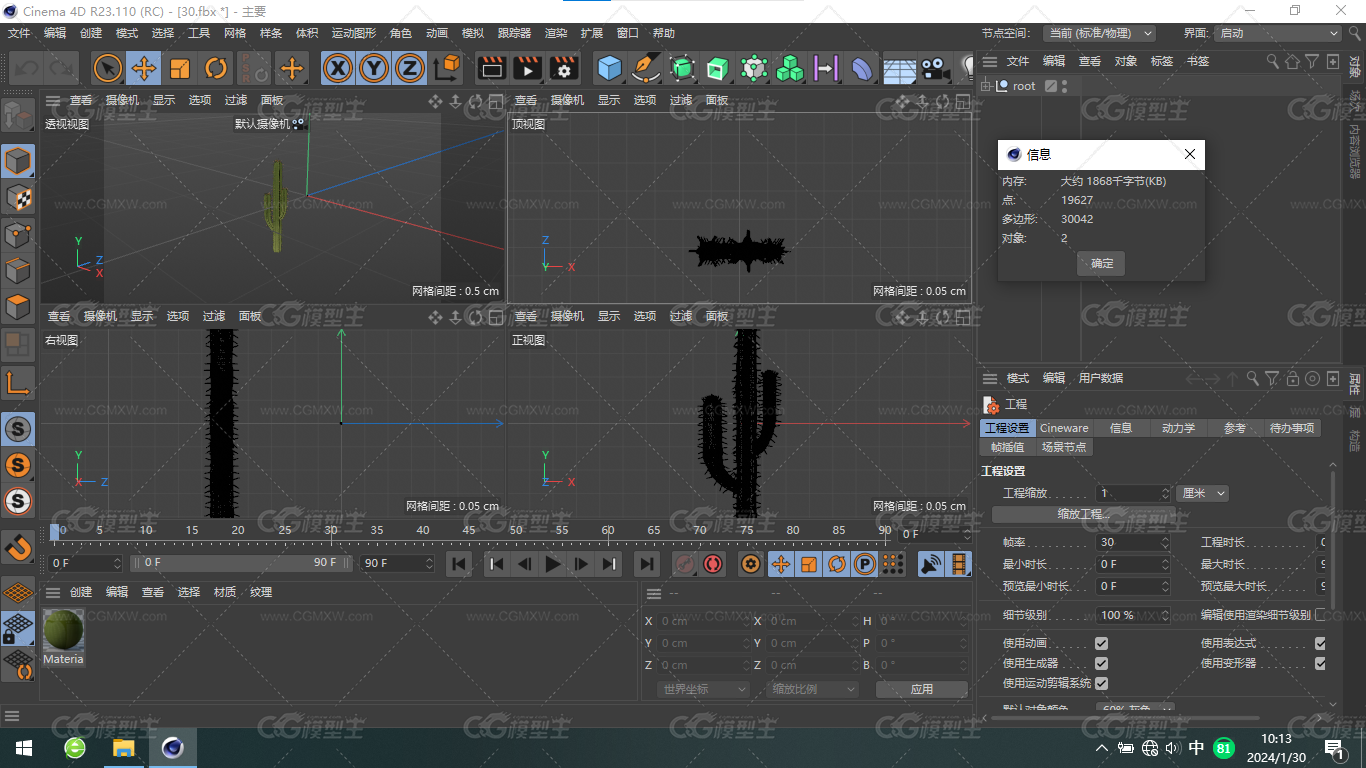Image resolution: width=1366 pixels, height=768 pixels.
Task: Click the 细节级别 stepper arrows
Action: click(x=1165, y=615)
